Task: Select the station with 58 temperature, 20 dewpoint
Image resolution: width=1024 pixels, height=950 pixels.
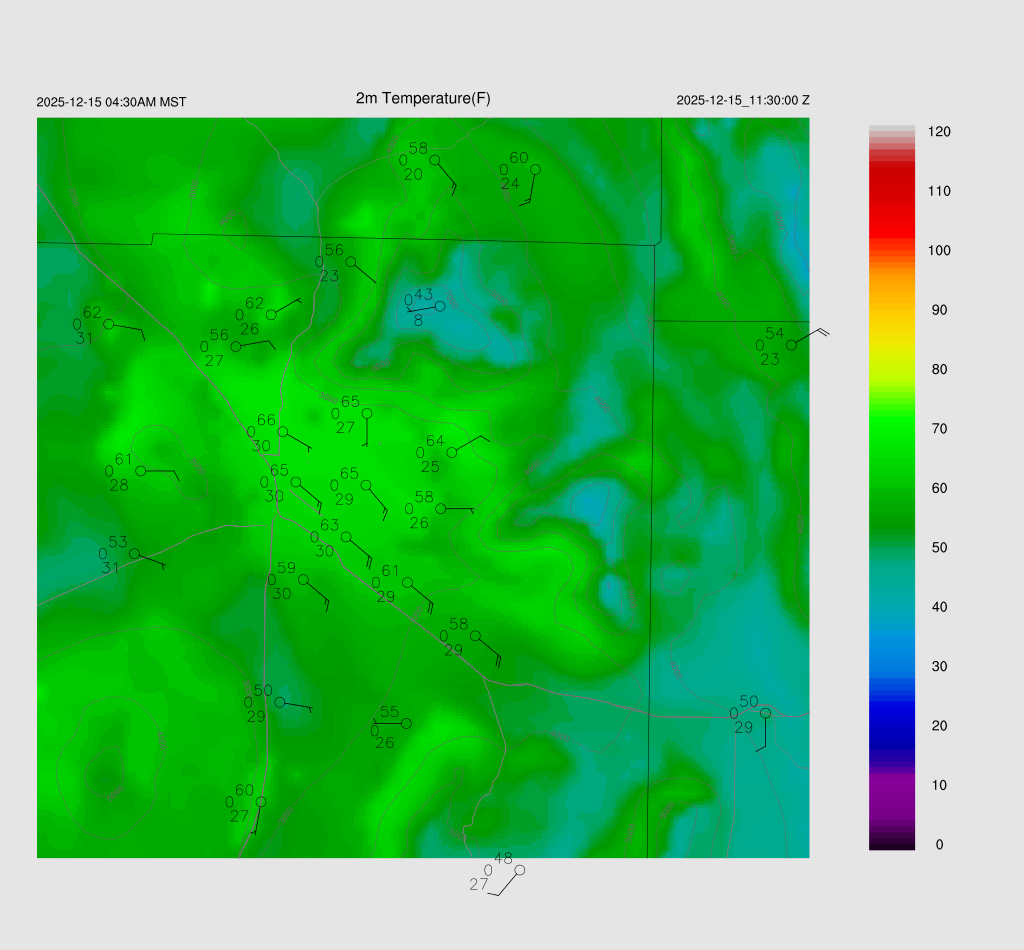Action: pyautogui.click(x=435, y=160)
